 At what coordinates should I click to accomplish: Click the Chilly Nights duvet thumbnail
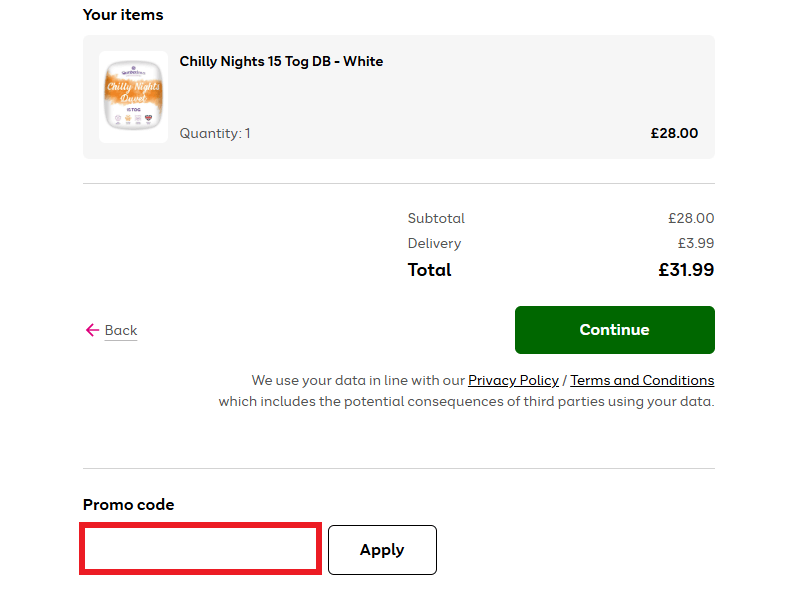click(133, 97)
